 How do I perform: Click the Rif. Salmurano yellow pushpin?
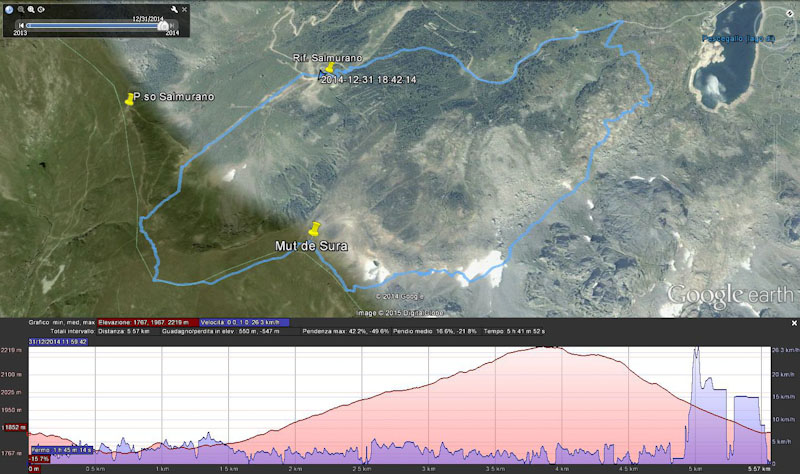click(x=330, y=67)
